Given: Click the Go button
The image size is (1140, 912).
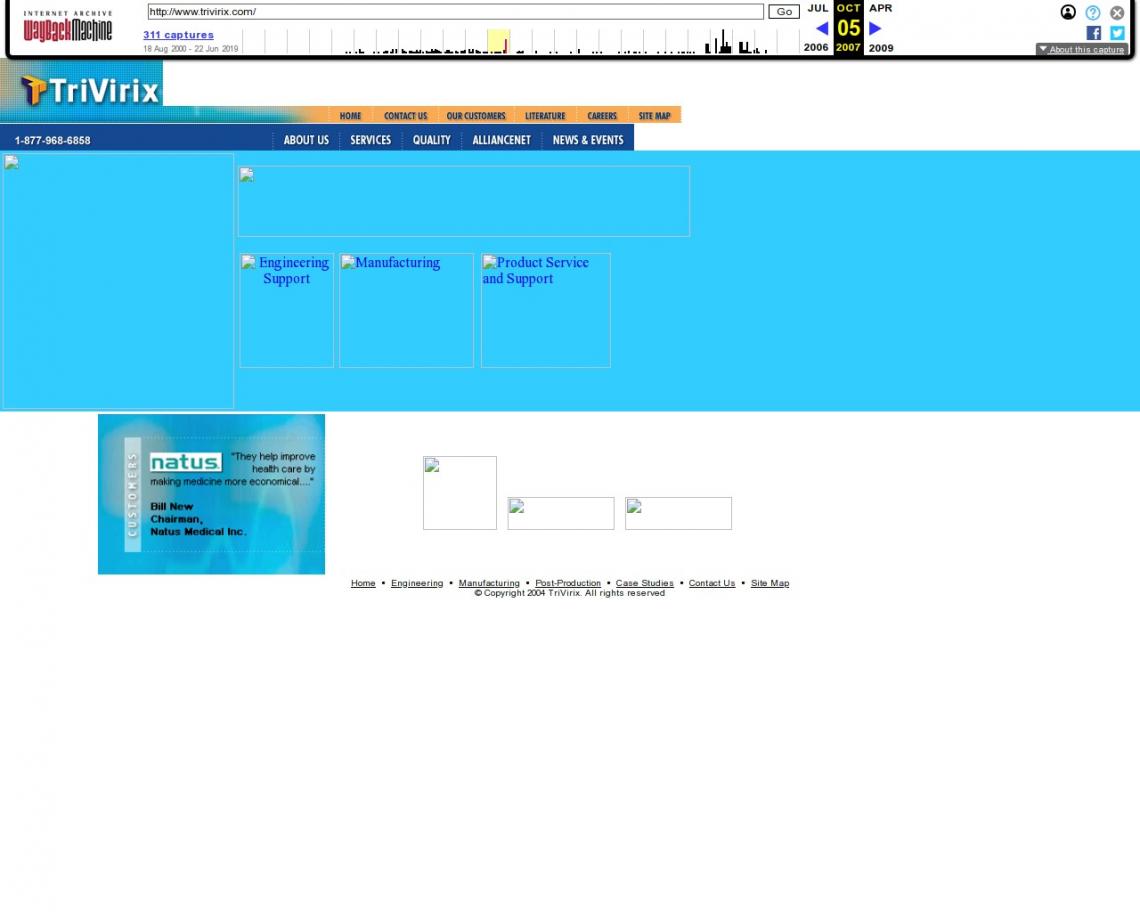Looking at the screenshot, I should coord(784,12).
